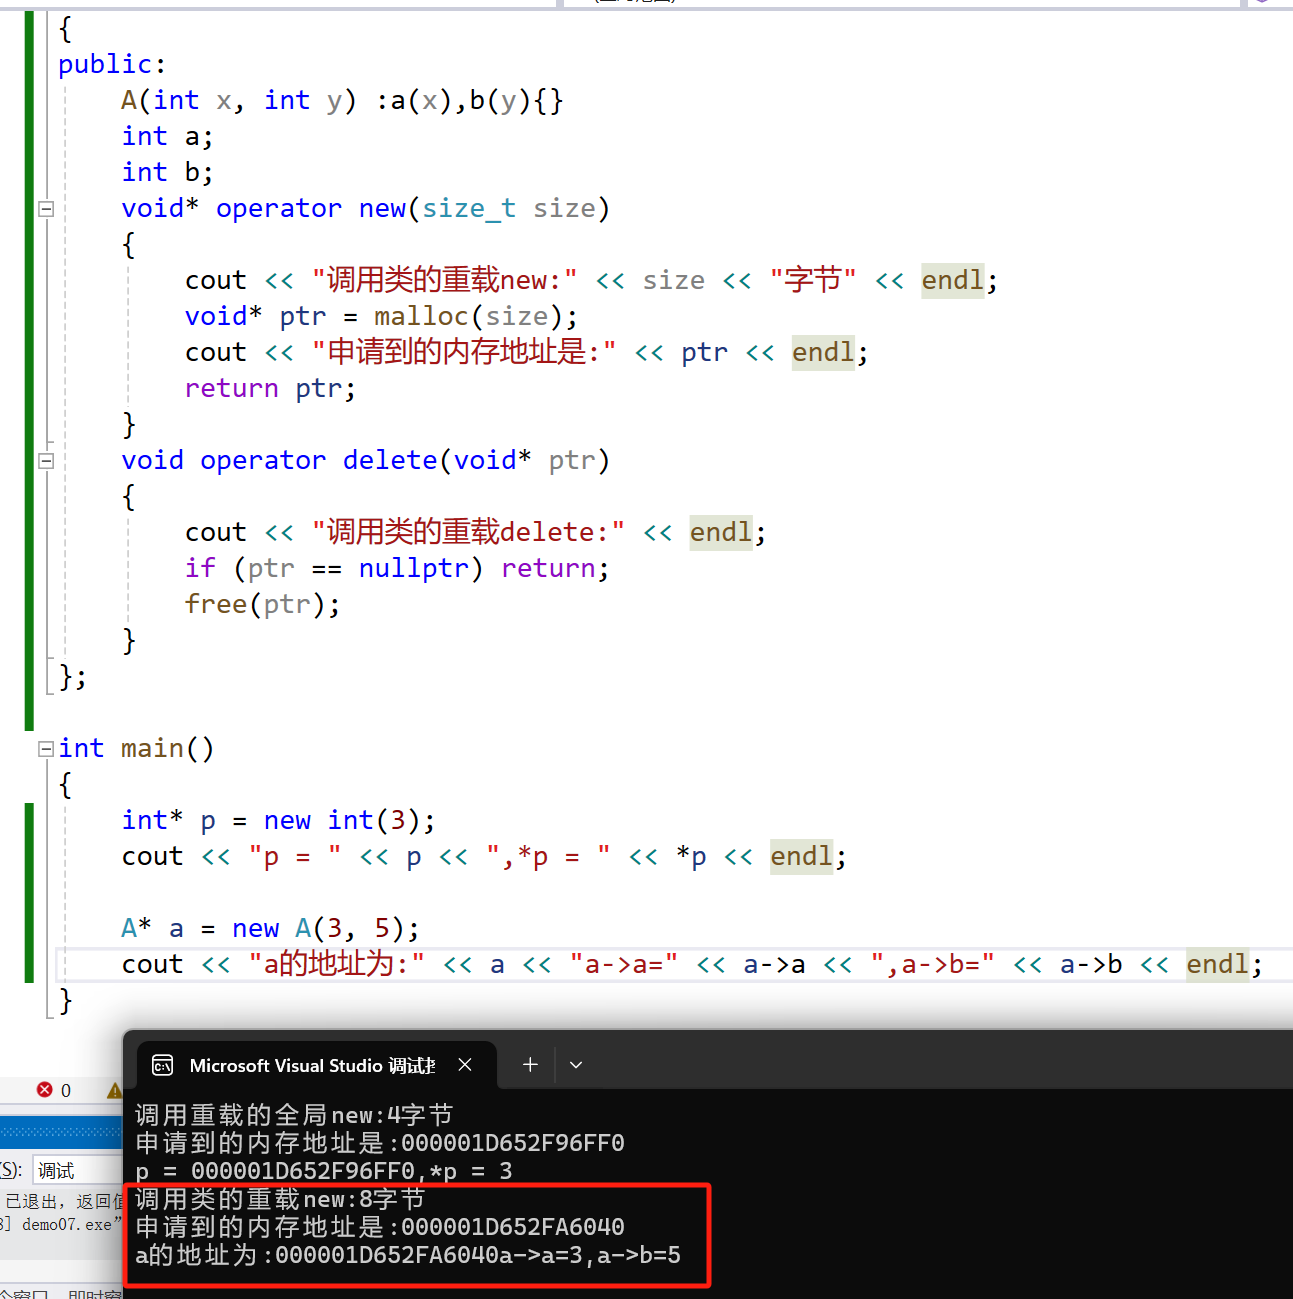Image resolution: width=1293 pixels, height=1299 pixels.
Task: Click the "字节" string literal in code
Action: tap(813, 280)
